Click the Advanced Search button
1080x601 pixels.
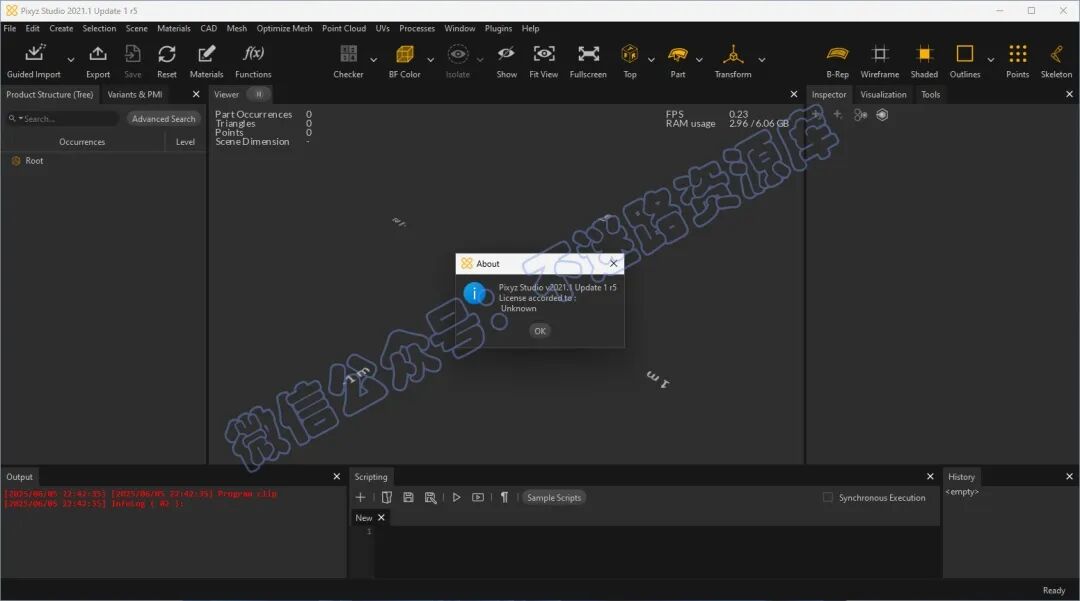click(x=163, y=118)
